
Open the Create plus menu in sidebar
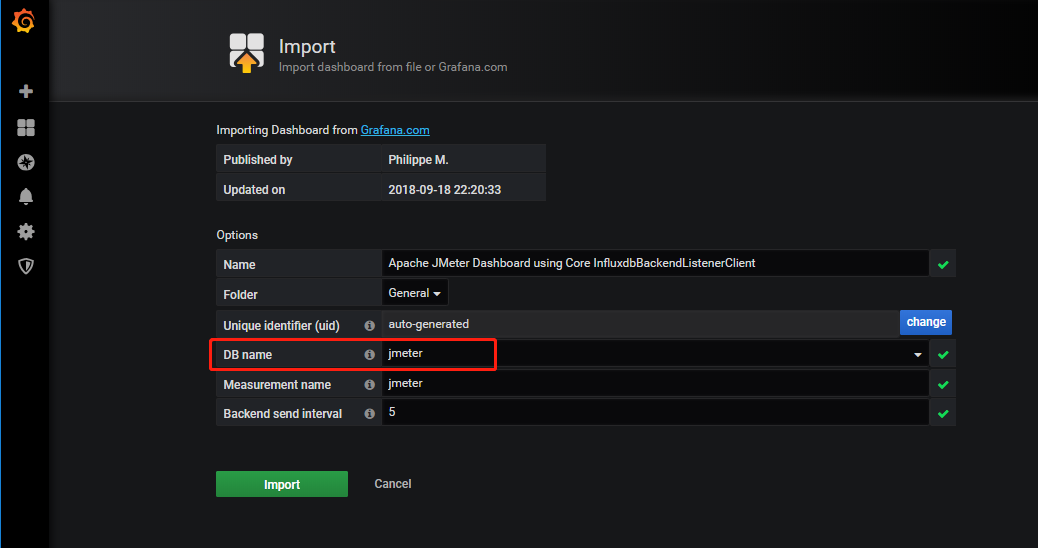pyautogui.click(x=26, y=91)
